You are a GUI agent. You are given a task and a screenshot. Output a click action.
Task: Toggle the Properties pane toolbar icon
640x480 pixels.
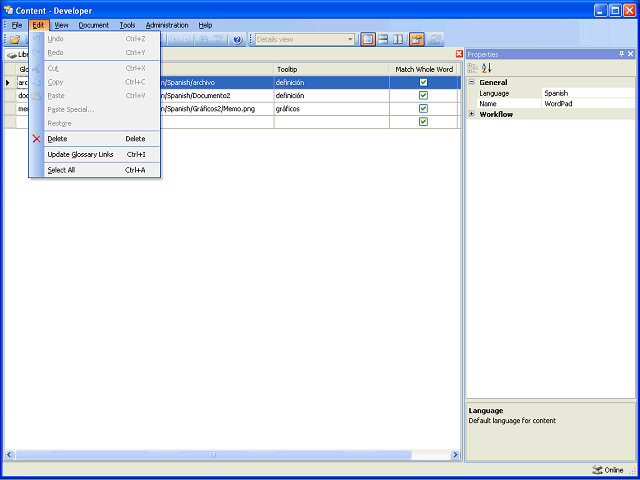[x=417, y=39]
